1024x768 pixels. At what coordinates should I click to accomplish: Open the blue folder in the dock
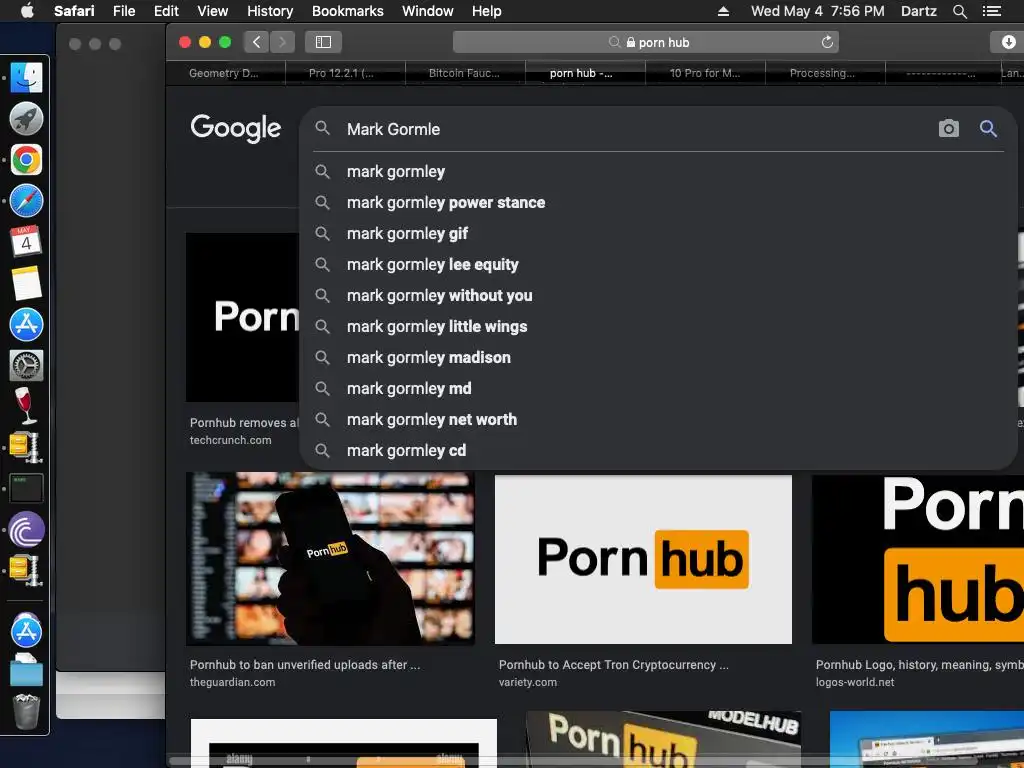26,671
